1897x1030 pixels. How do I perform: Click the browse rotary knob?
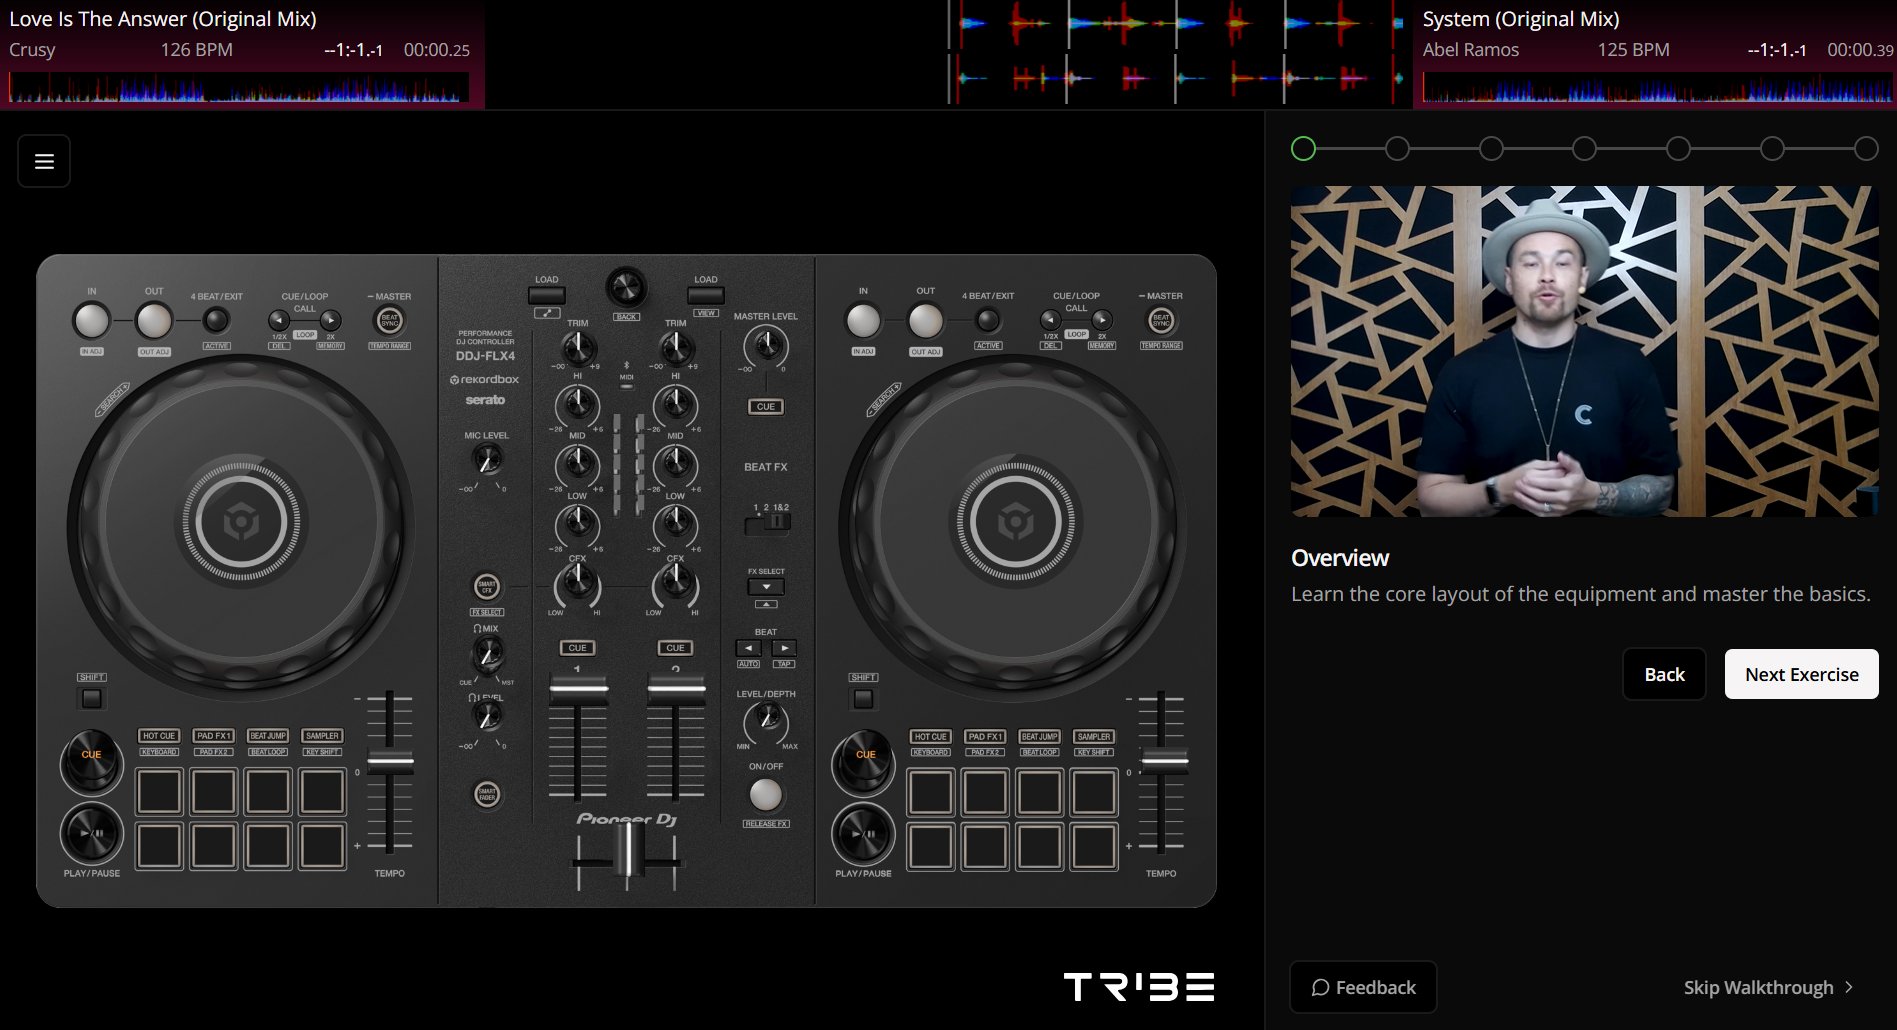coord(626,288)
